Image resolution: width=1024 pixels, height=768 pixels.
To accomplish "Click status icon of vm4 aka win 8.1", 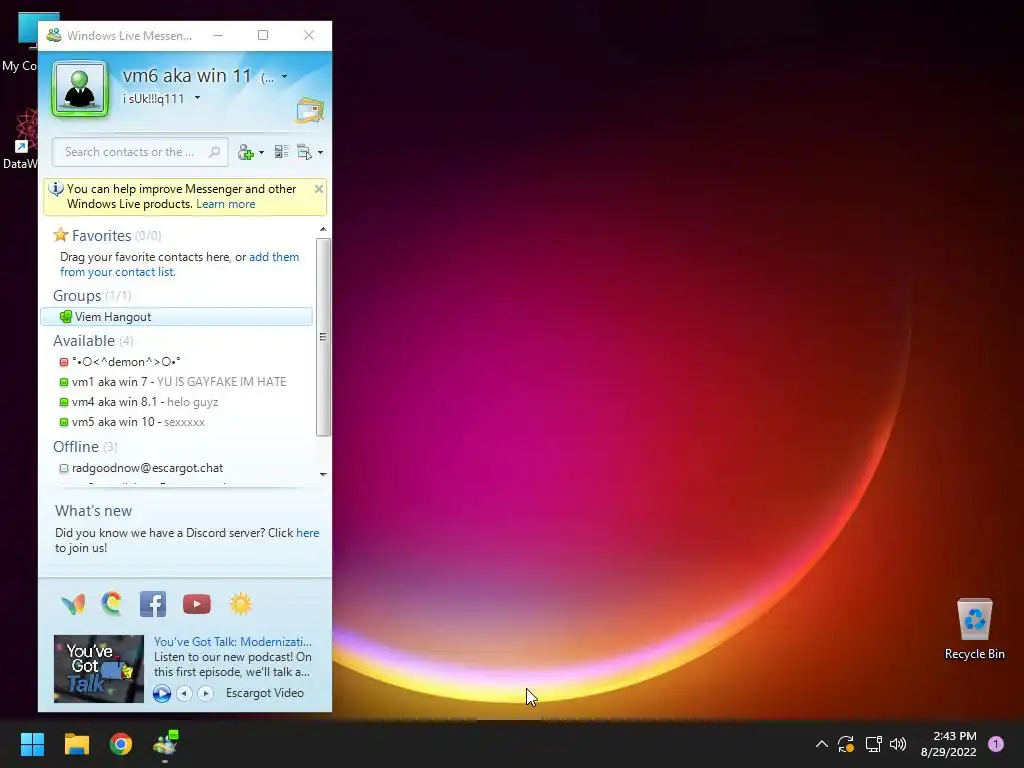I will coord(64,402).
